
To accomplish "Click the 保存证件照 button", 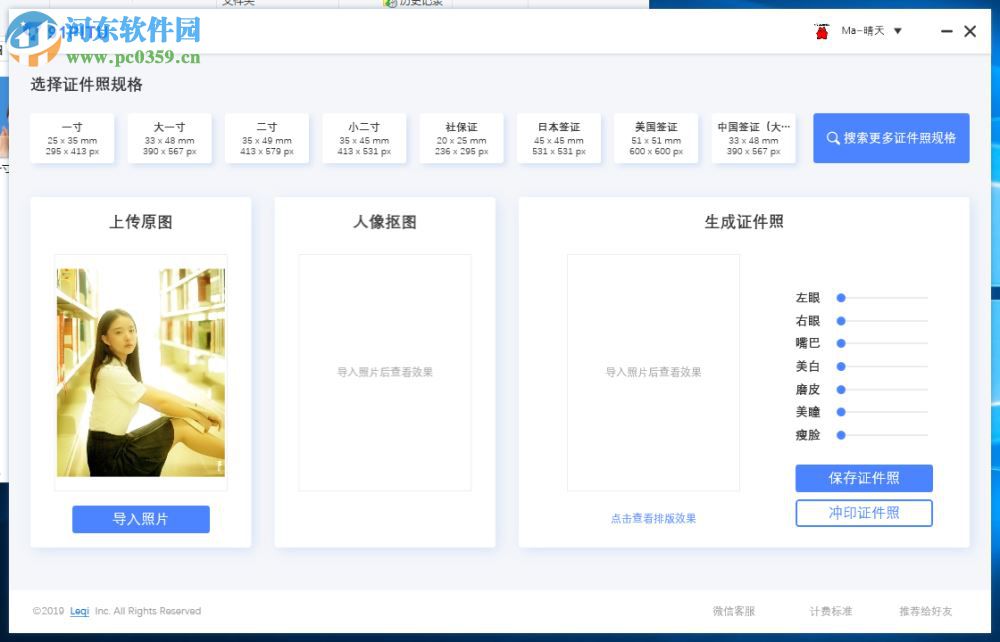I will [863, 478].
